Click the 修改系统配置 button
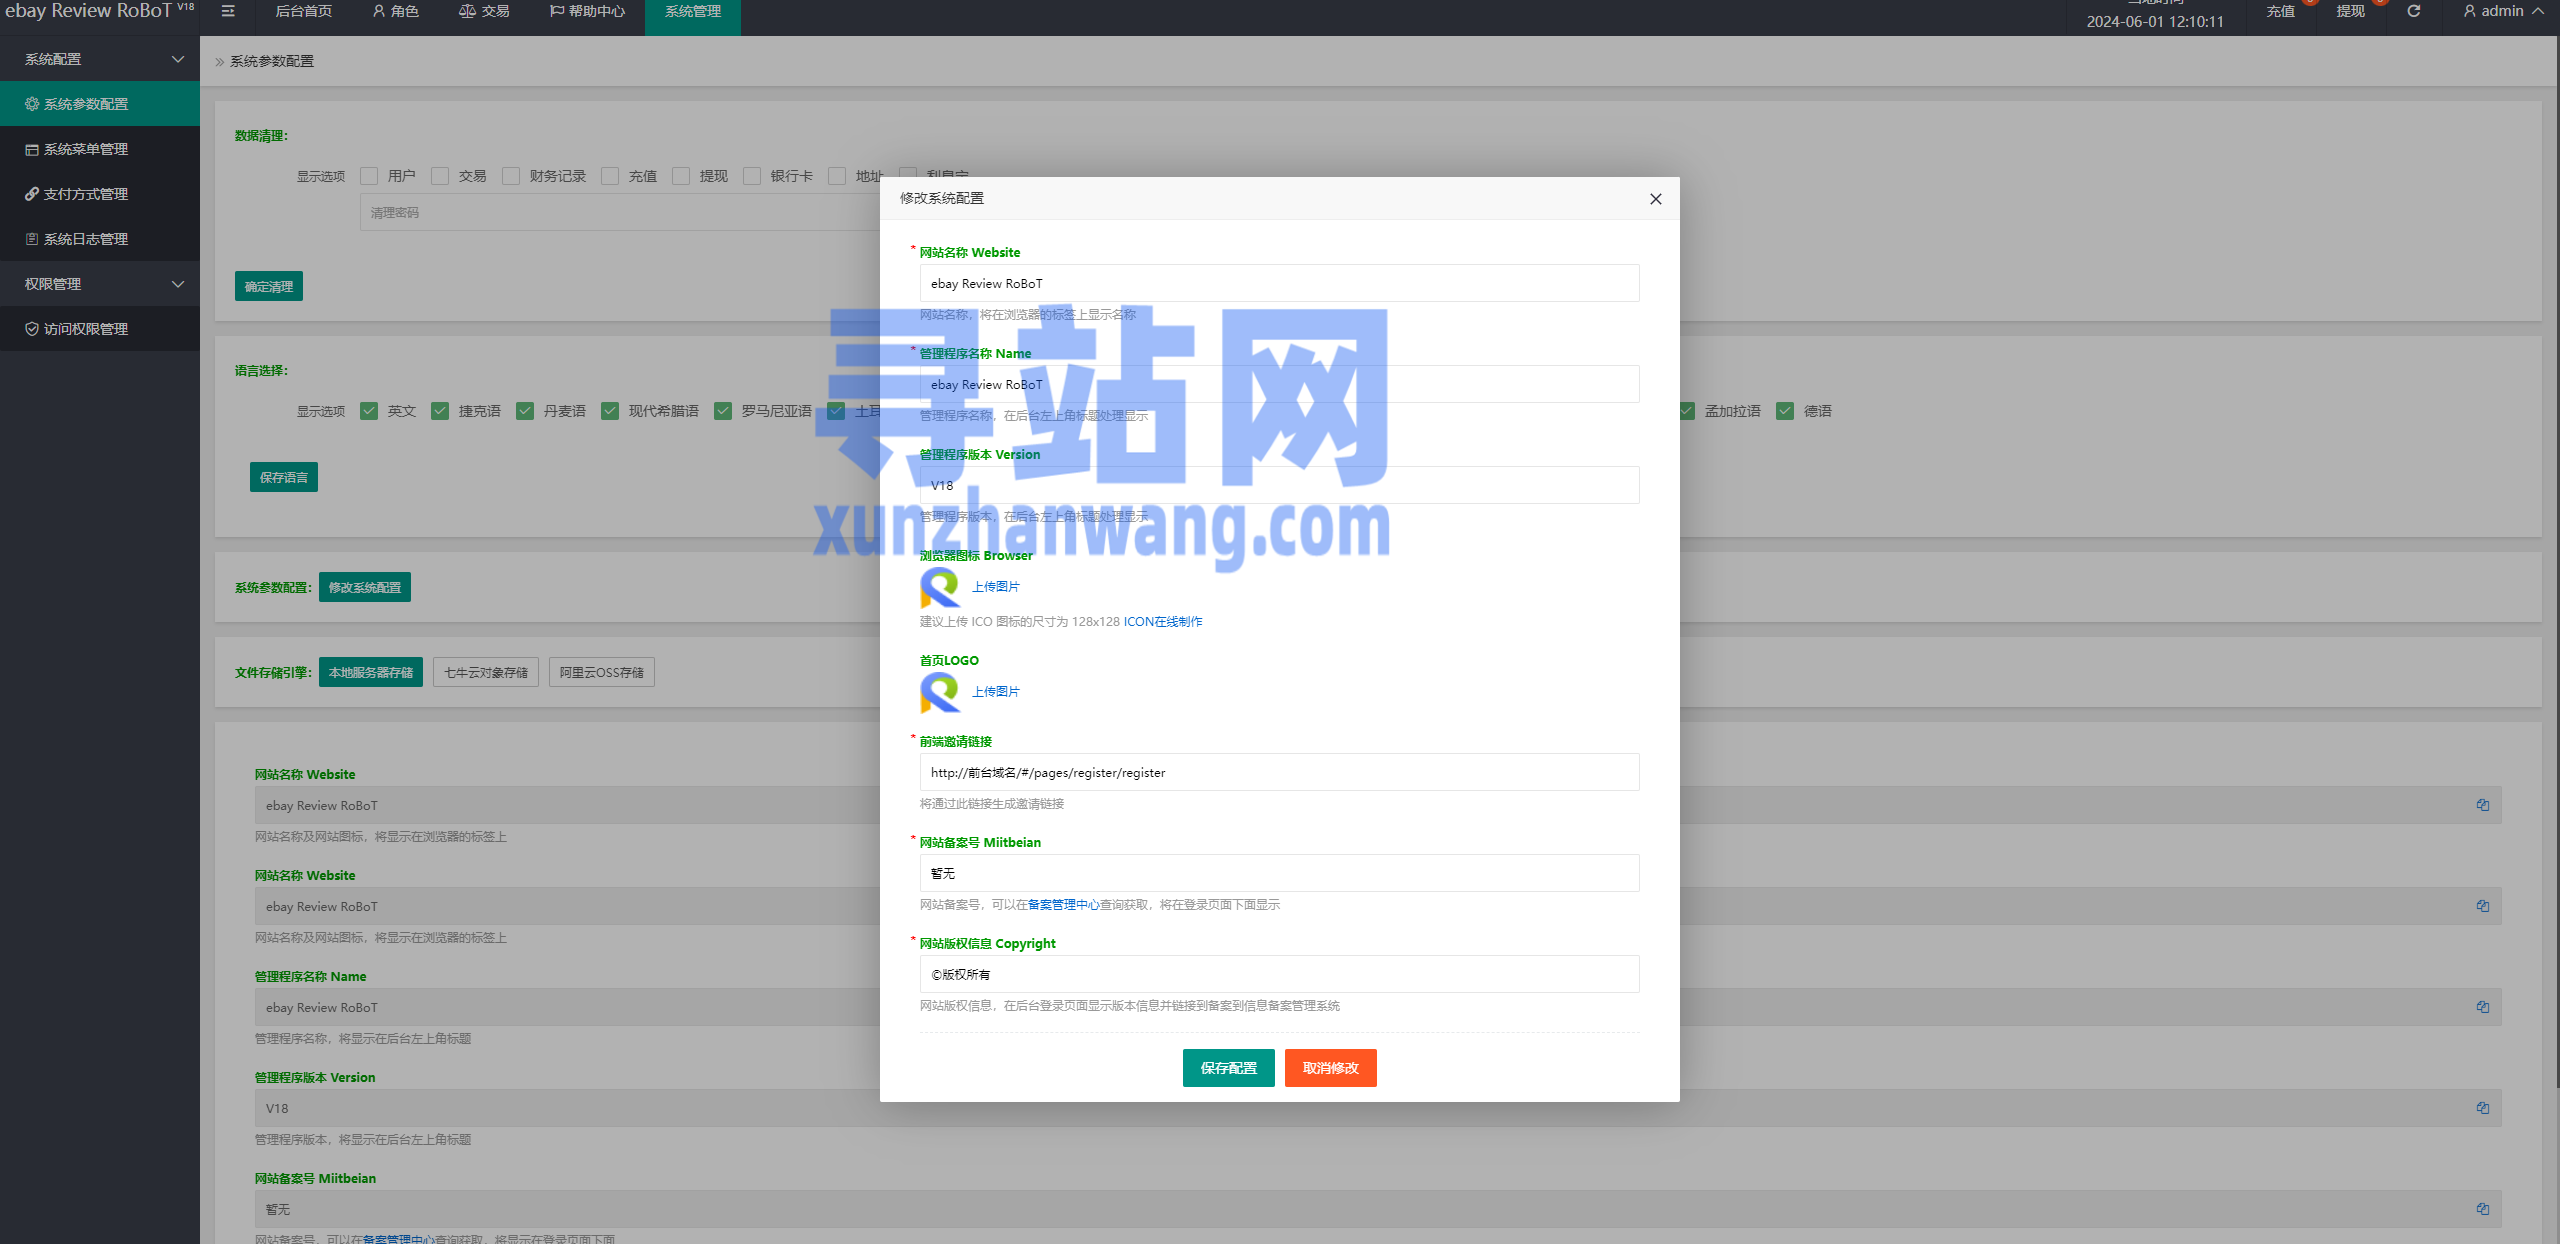This screenshot has width=2560, height=1244. pos(365,587)
